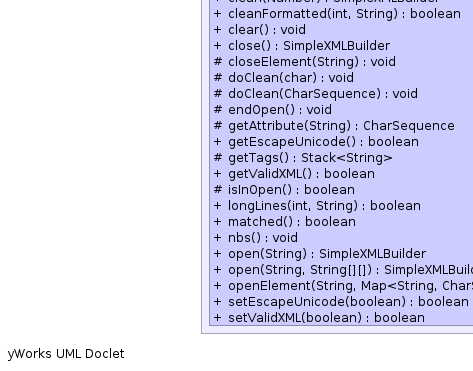Click the yWorks UML Doclet text

click(66, 354)
